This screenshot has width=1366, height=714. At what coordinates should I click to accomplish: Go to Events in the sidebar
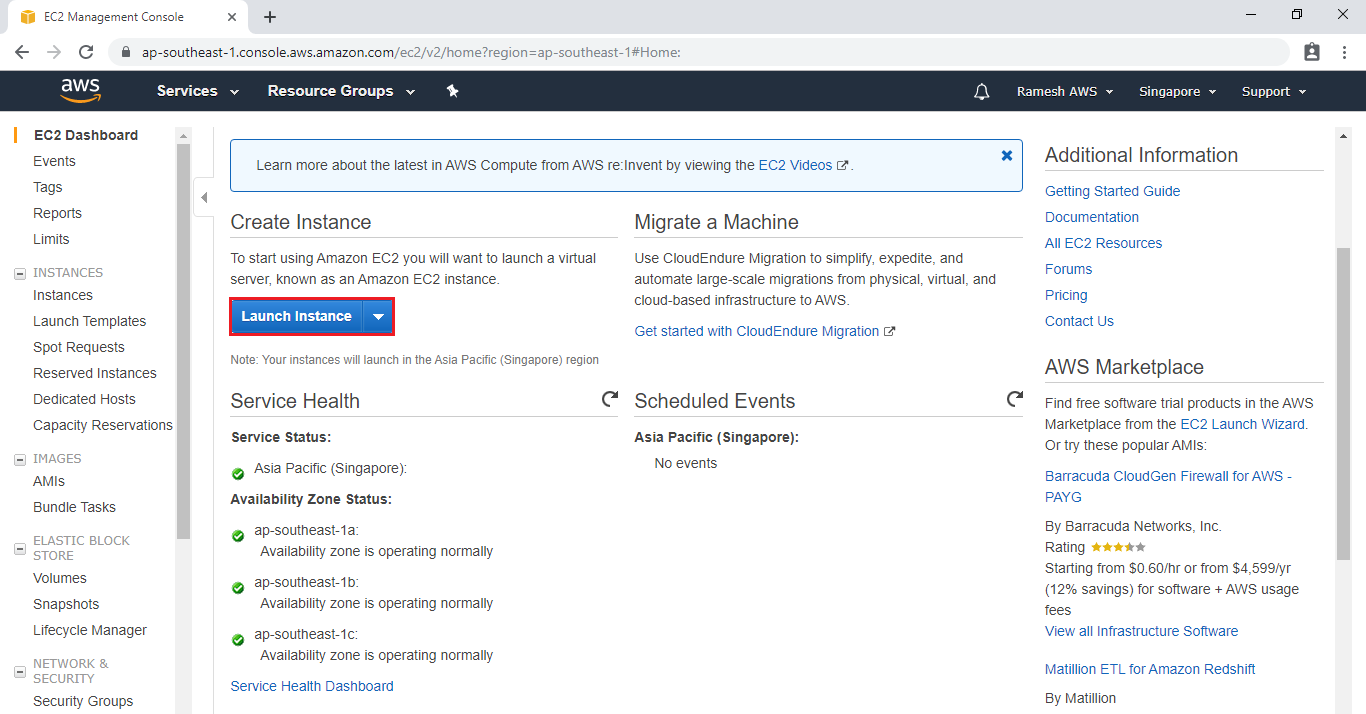[54, 161]
